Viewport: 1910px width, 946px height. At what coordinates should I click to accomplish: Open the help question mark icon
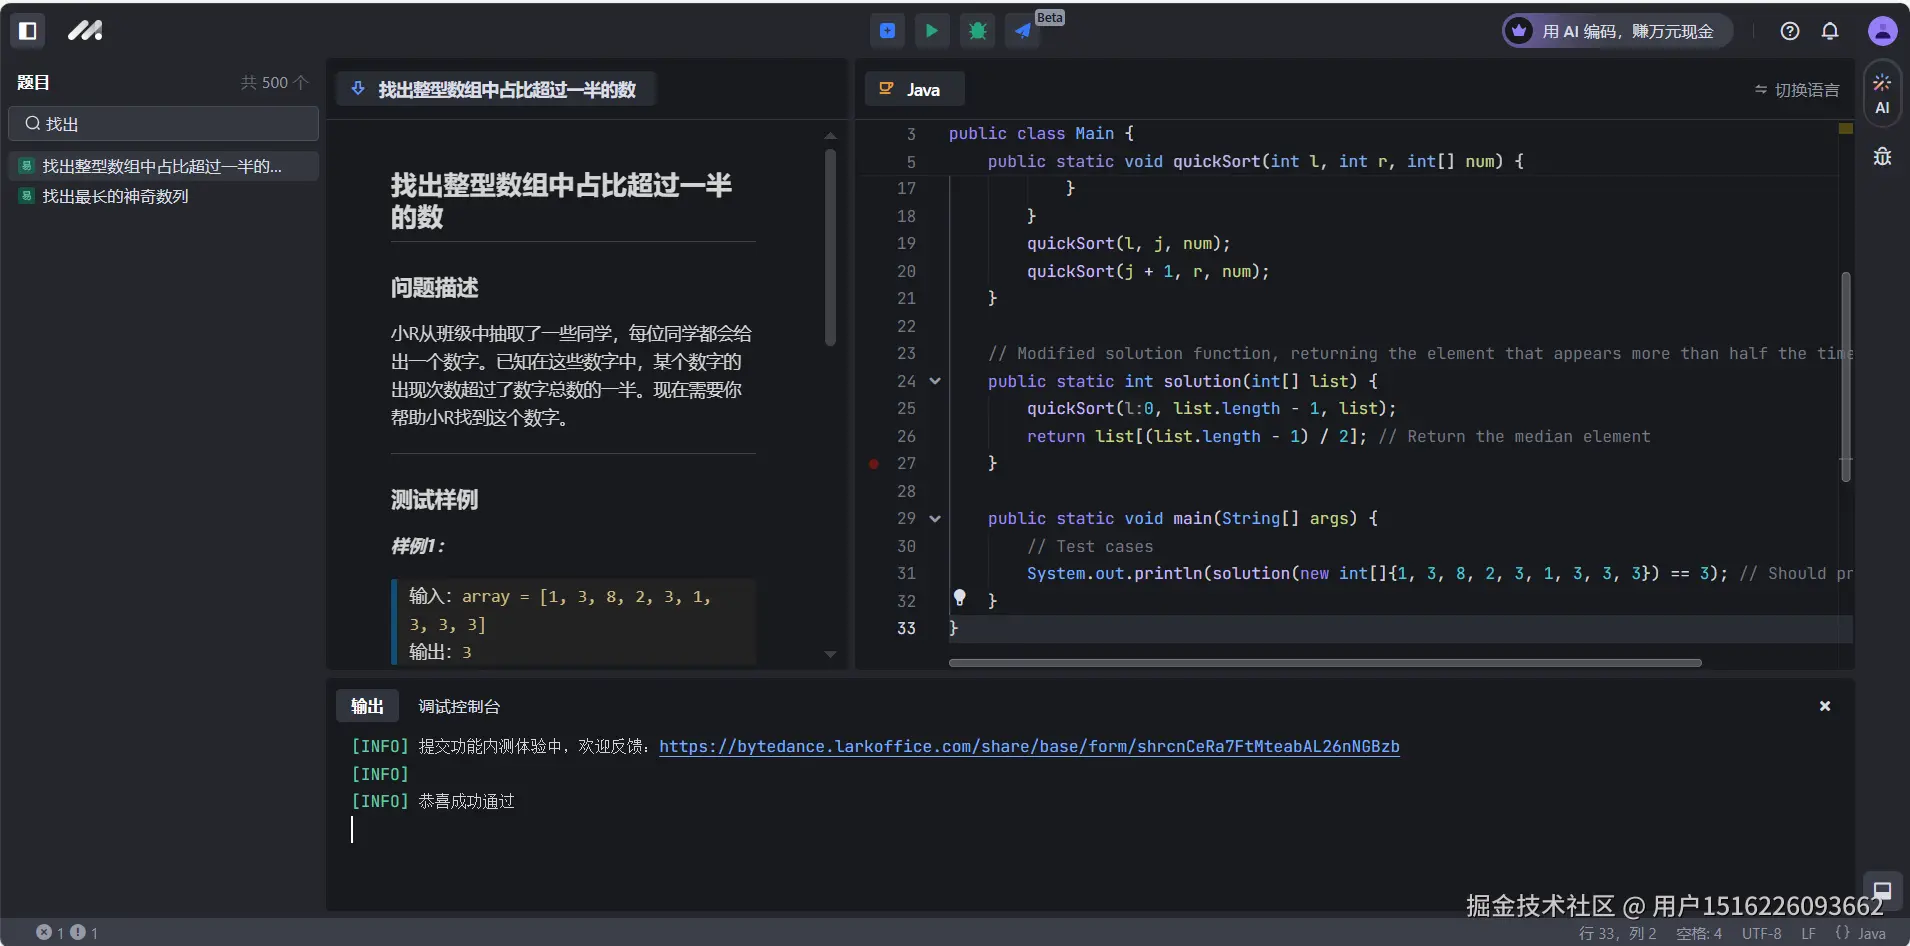[1790, 31]
